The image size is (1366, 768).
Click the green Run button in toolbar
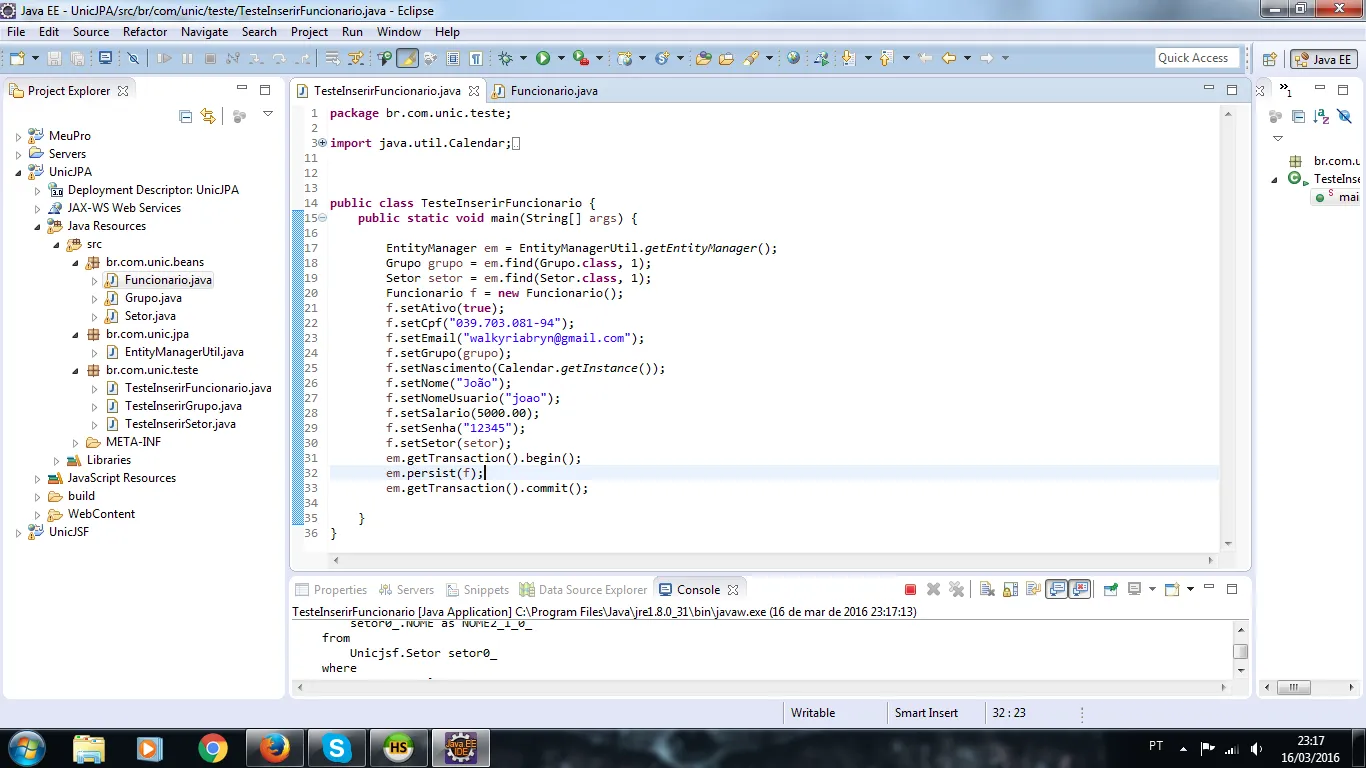tap(543, 58)
